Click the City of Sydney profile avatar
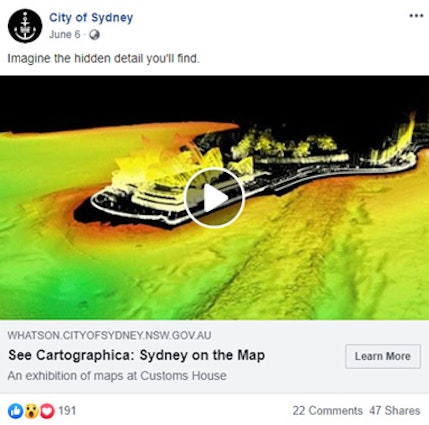429x425 pixels. click(x=25, y=26)
